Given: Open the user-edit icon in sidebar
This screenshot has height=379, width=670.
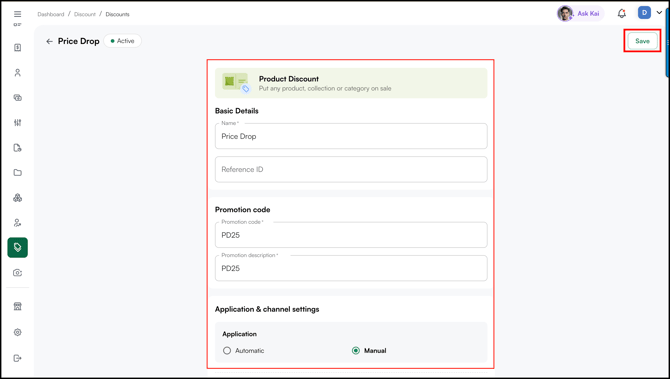Looking at the screenshot, I should pyautogui.click(x=18, y=223).
